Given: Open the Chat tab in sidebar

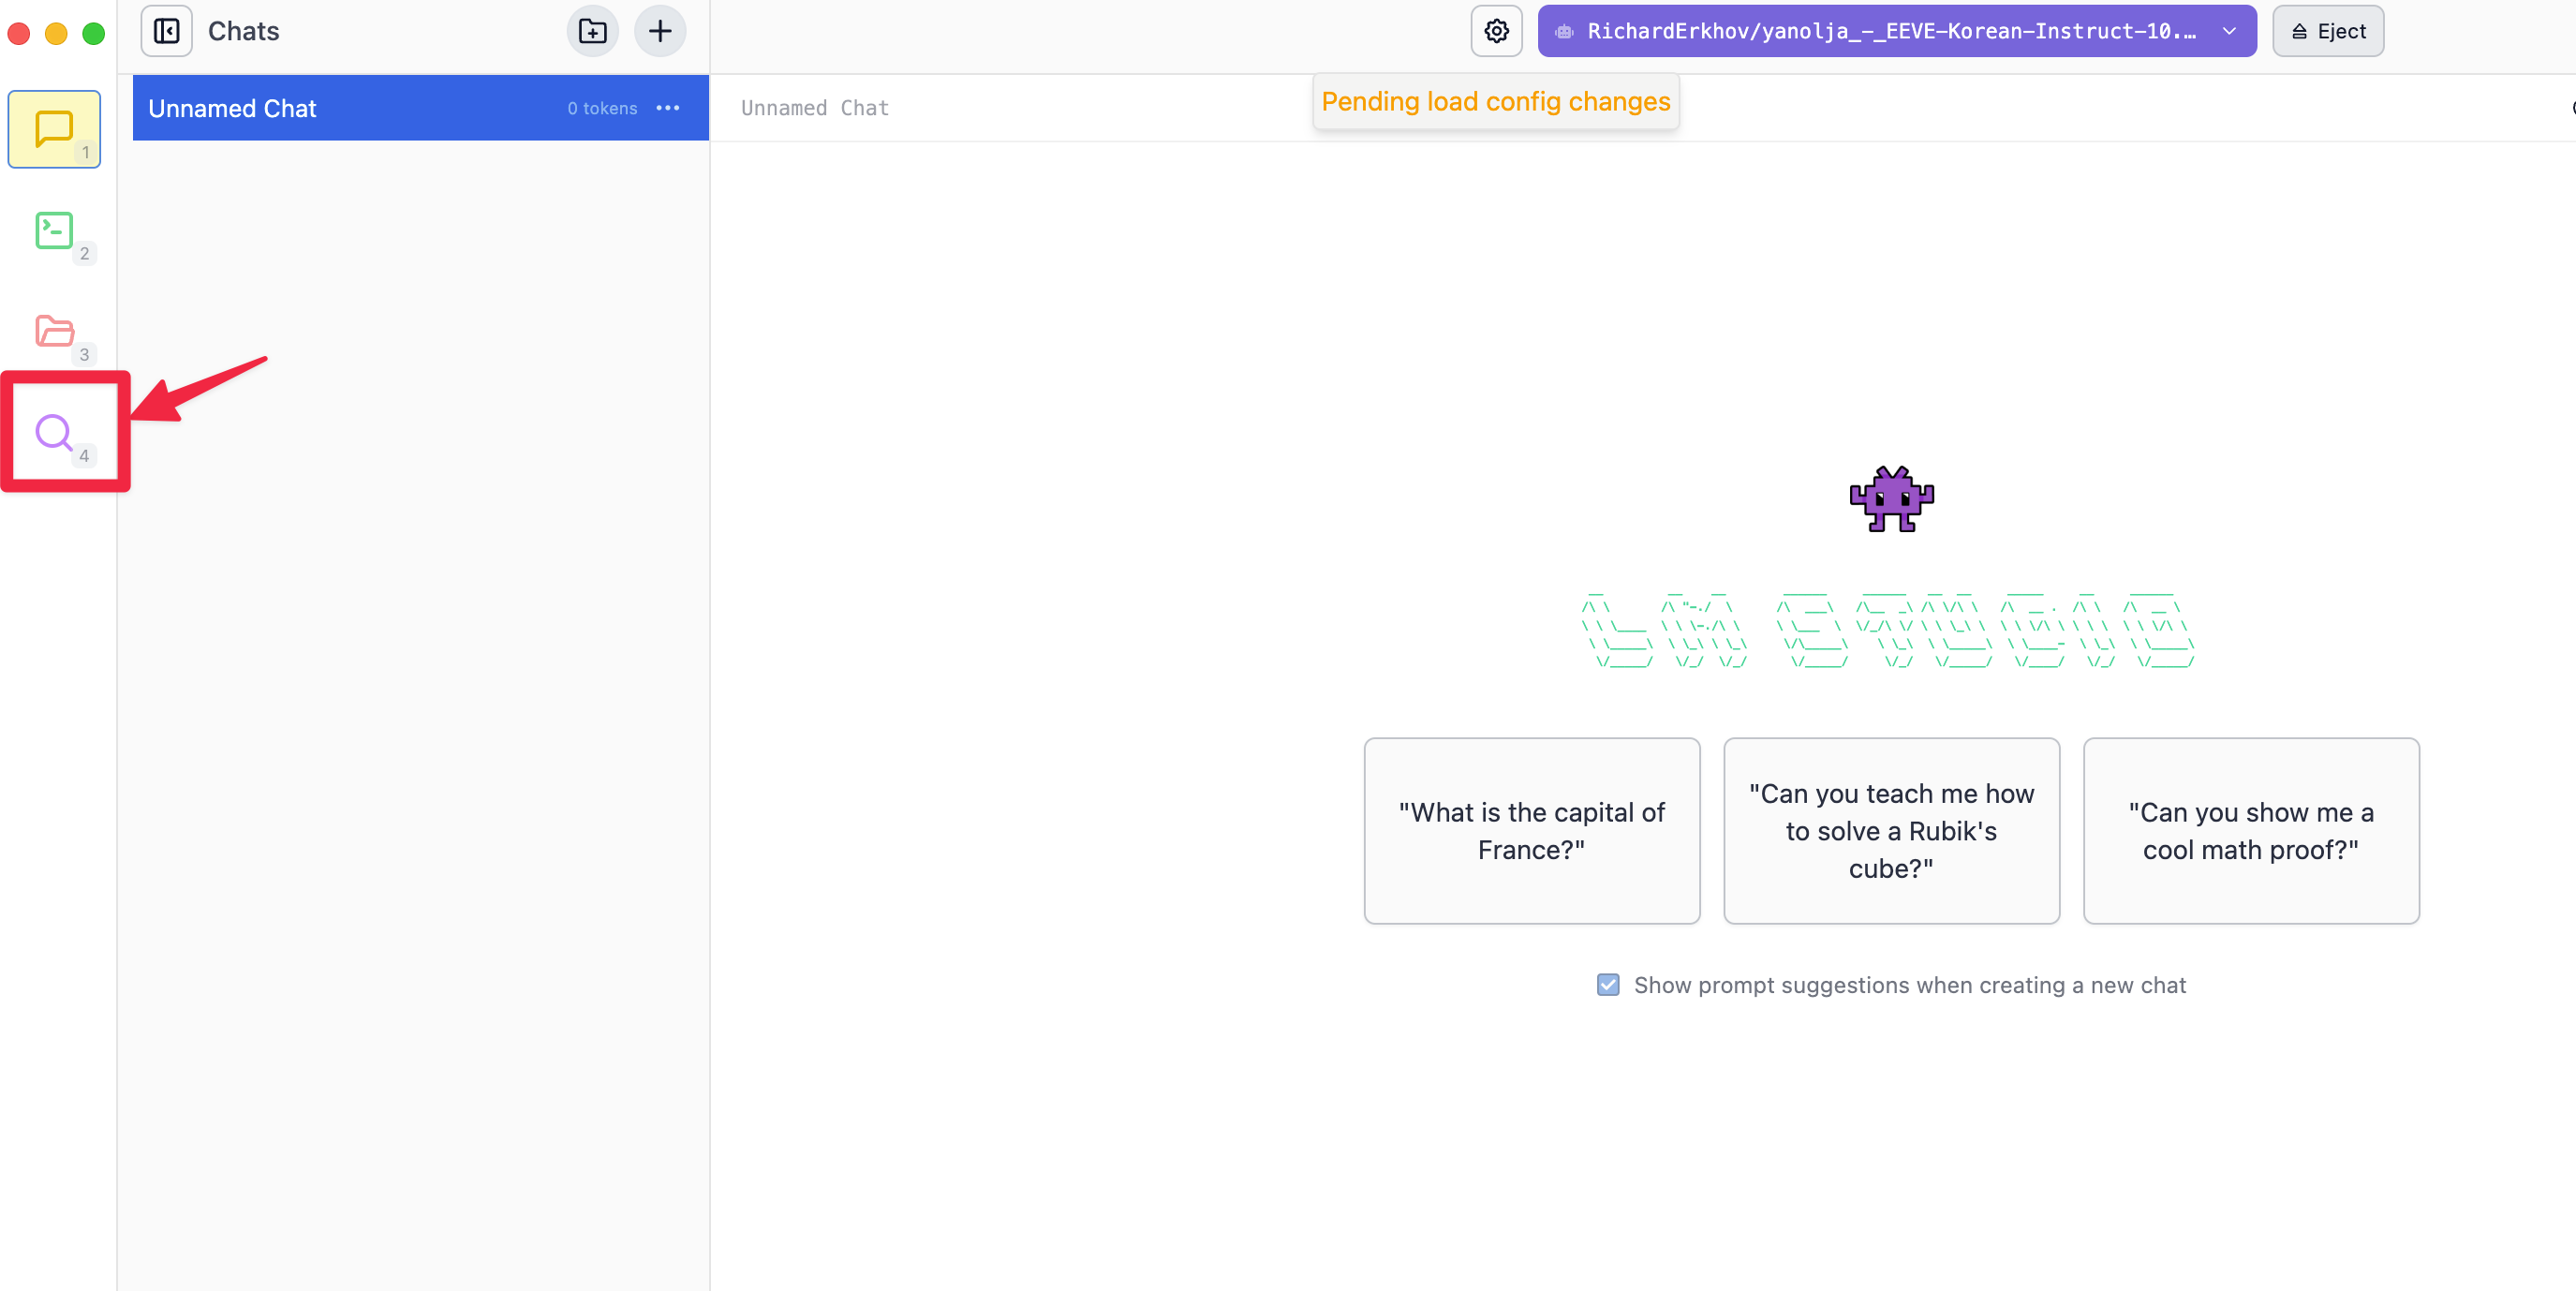Looking at the screenshot, I should click(x=53, y=129).
